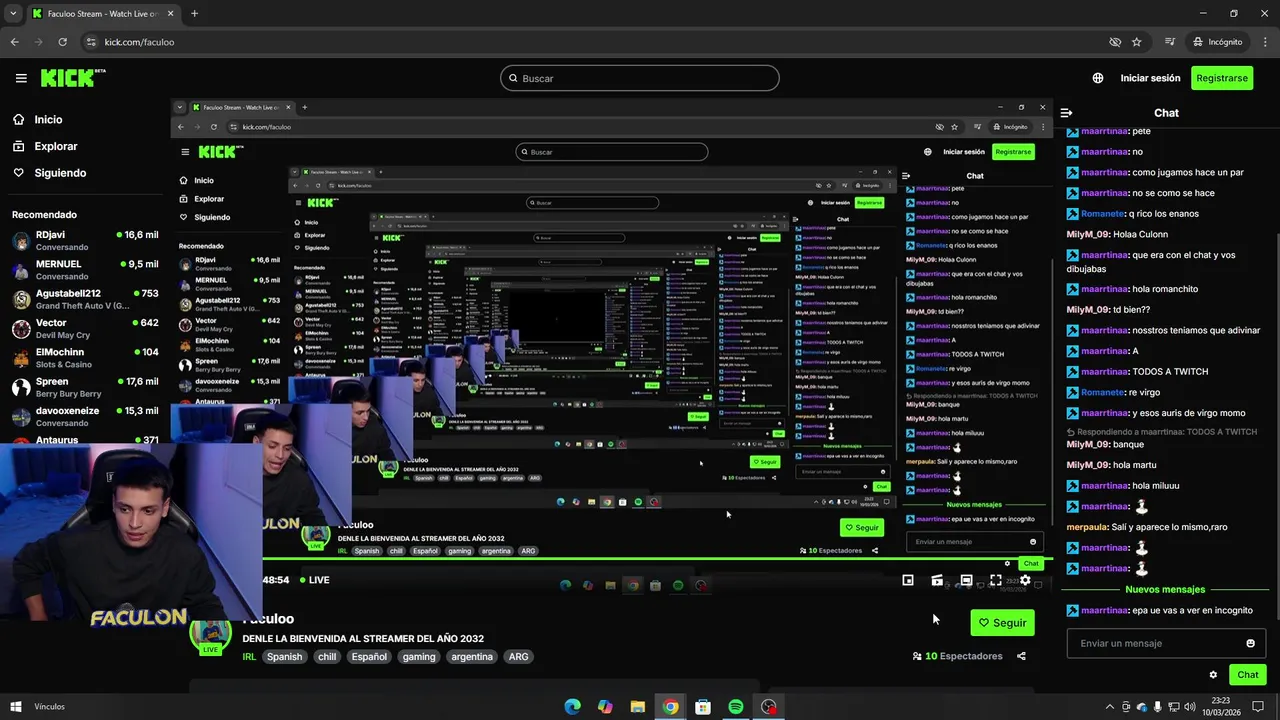
Task: Open the tab search dropdown arrow
Action: click(12, 14)
